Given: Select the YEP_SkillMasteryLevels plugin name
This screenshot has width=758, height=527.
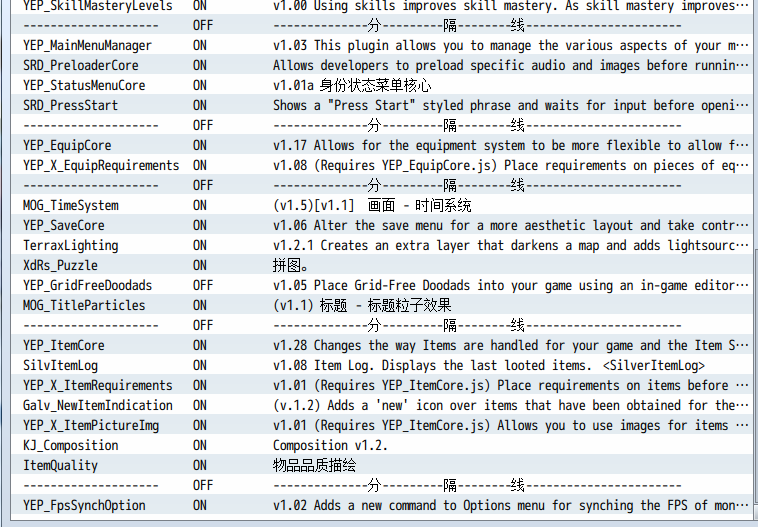Looking at the screenshot, I should pos(98,6).
